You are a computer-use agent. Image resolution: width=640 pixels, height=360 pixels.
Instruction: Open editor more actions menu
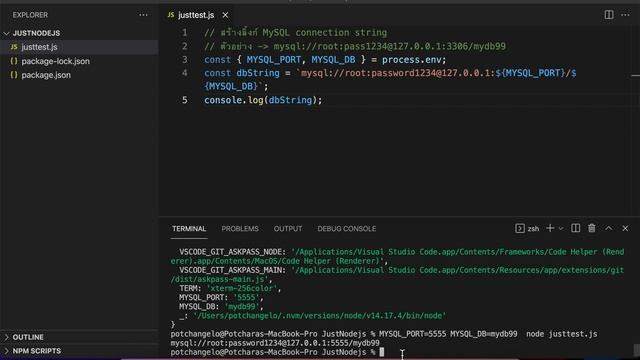click(x=625, y=15)
